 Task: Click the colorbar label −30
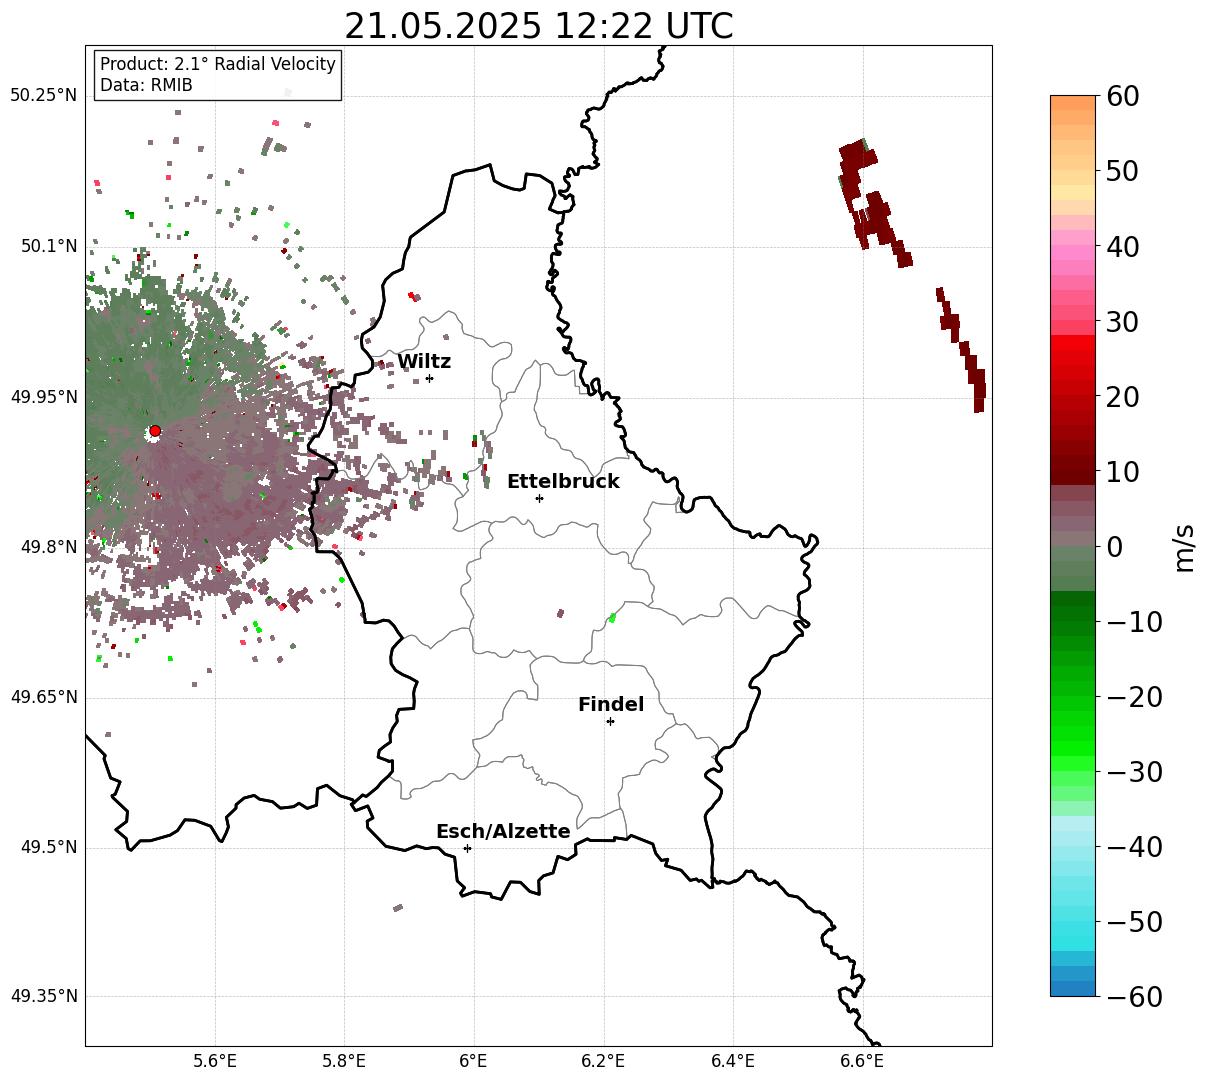coord(1134,772)
